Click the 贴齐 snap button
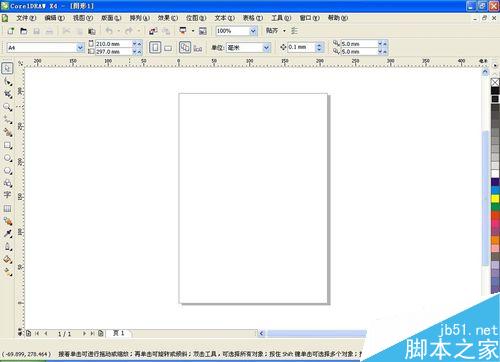 point(272,31)
